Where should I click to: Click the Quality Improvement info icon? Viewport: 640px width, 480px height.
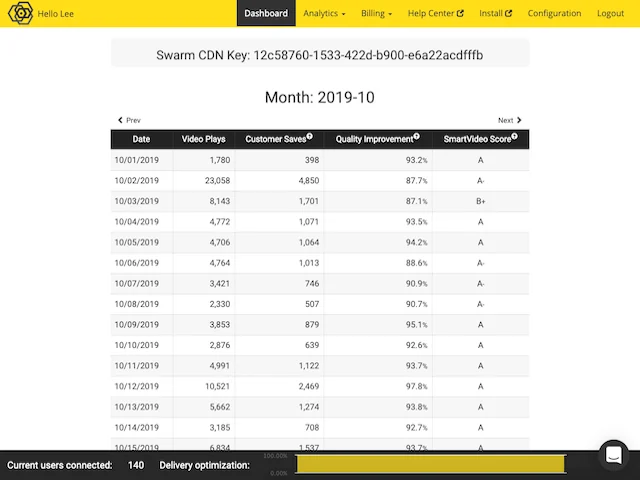click(417, 136)
